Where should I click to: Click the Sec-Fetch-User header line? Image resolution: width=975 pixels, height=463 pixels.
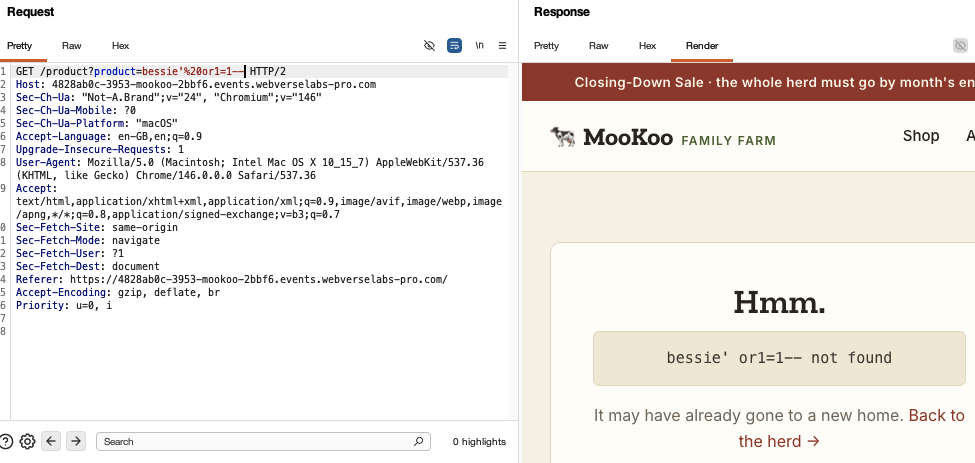(70, 253)
